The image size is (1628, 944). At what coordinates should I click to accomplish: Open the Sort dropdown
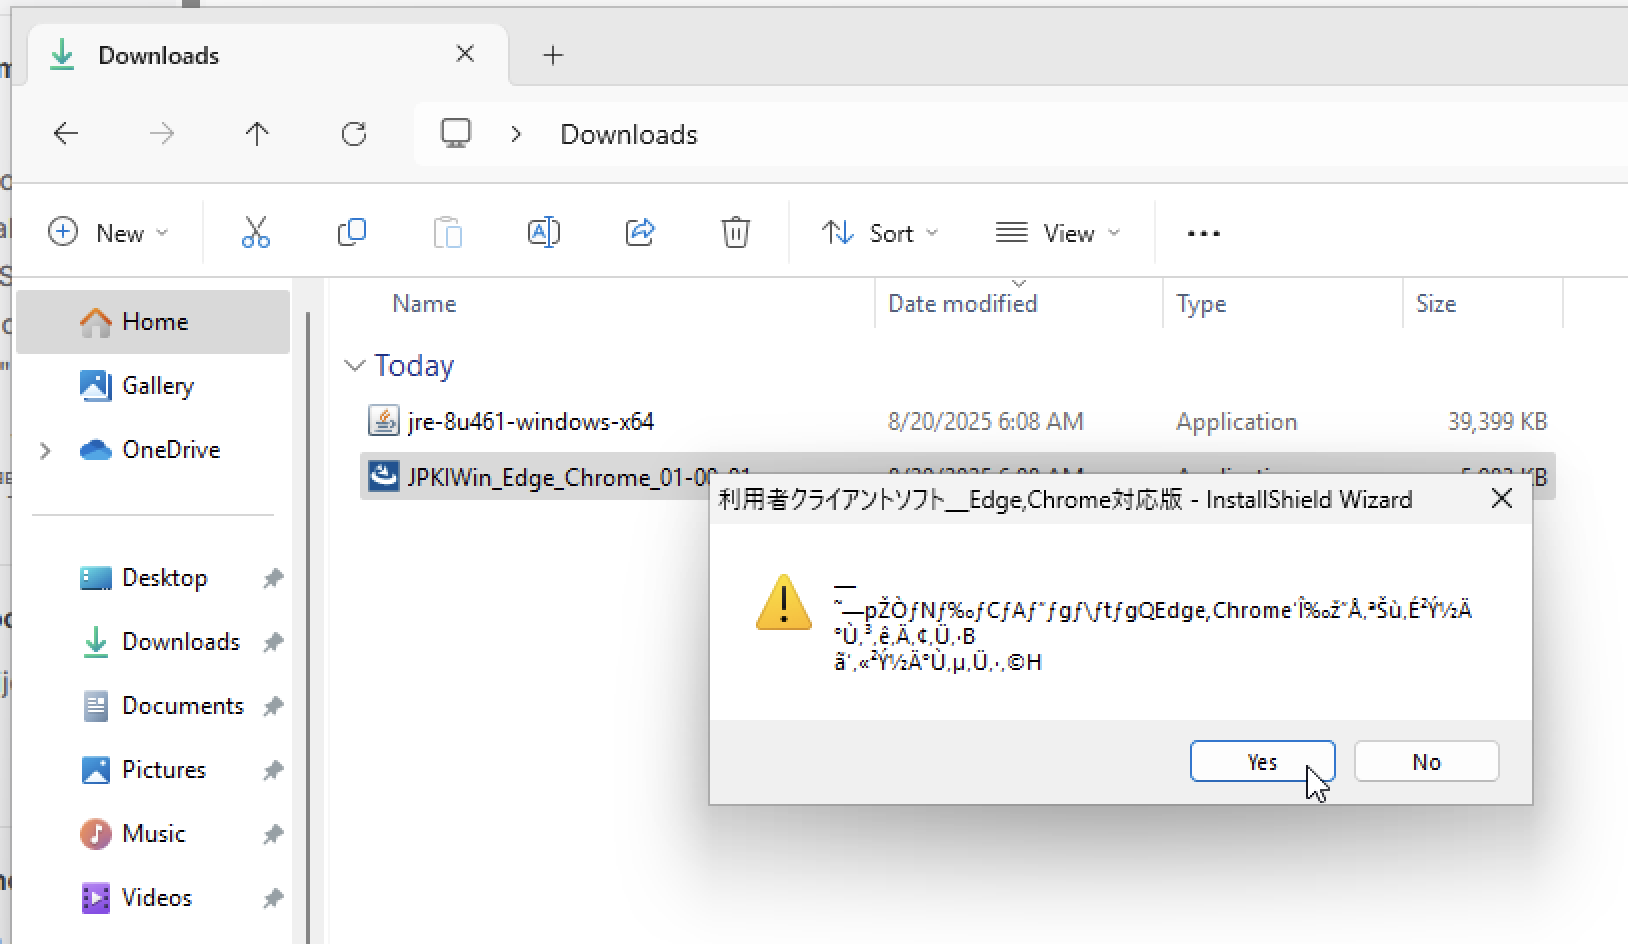[x=879, y=232]
